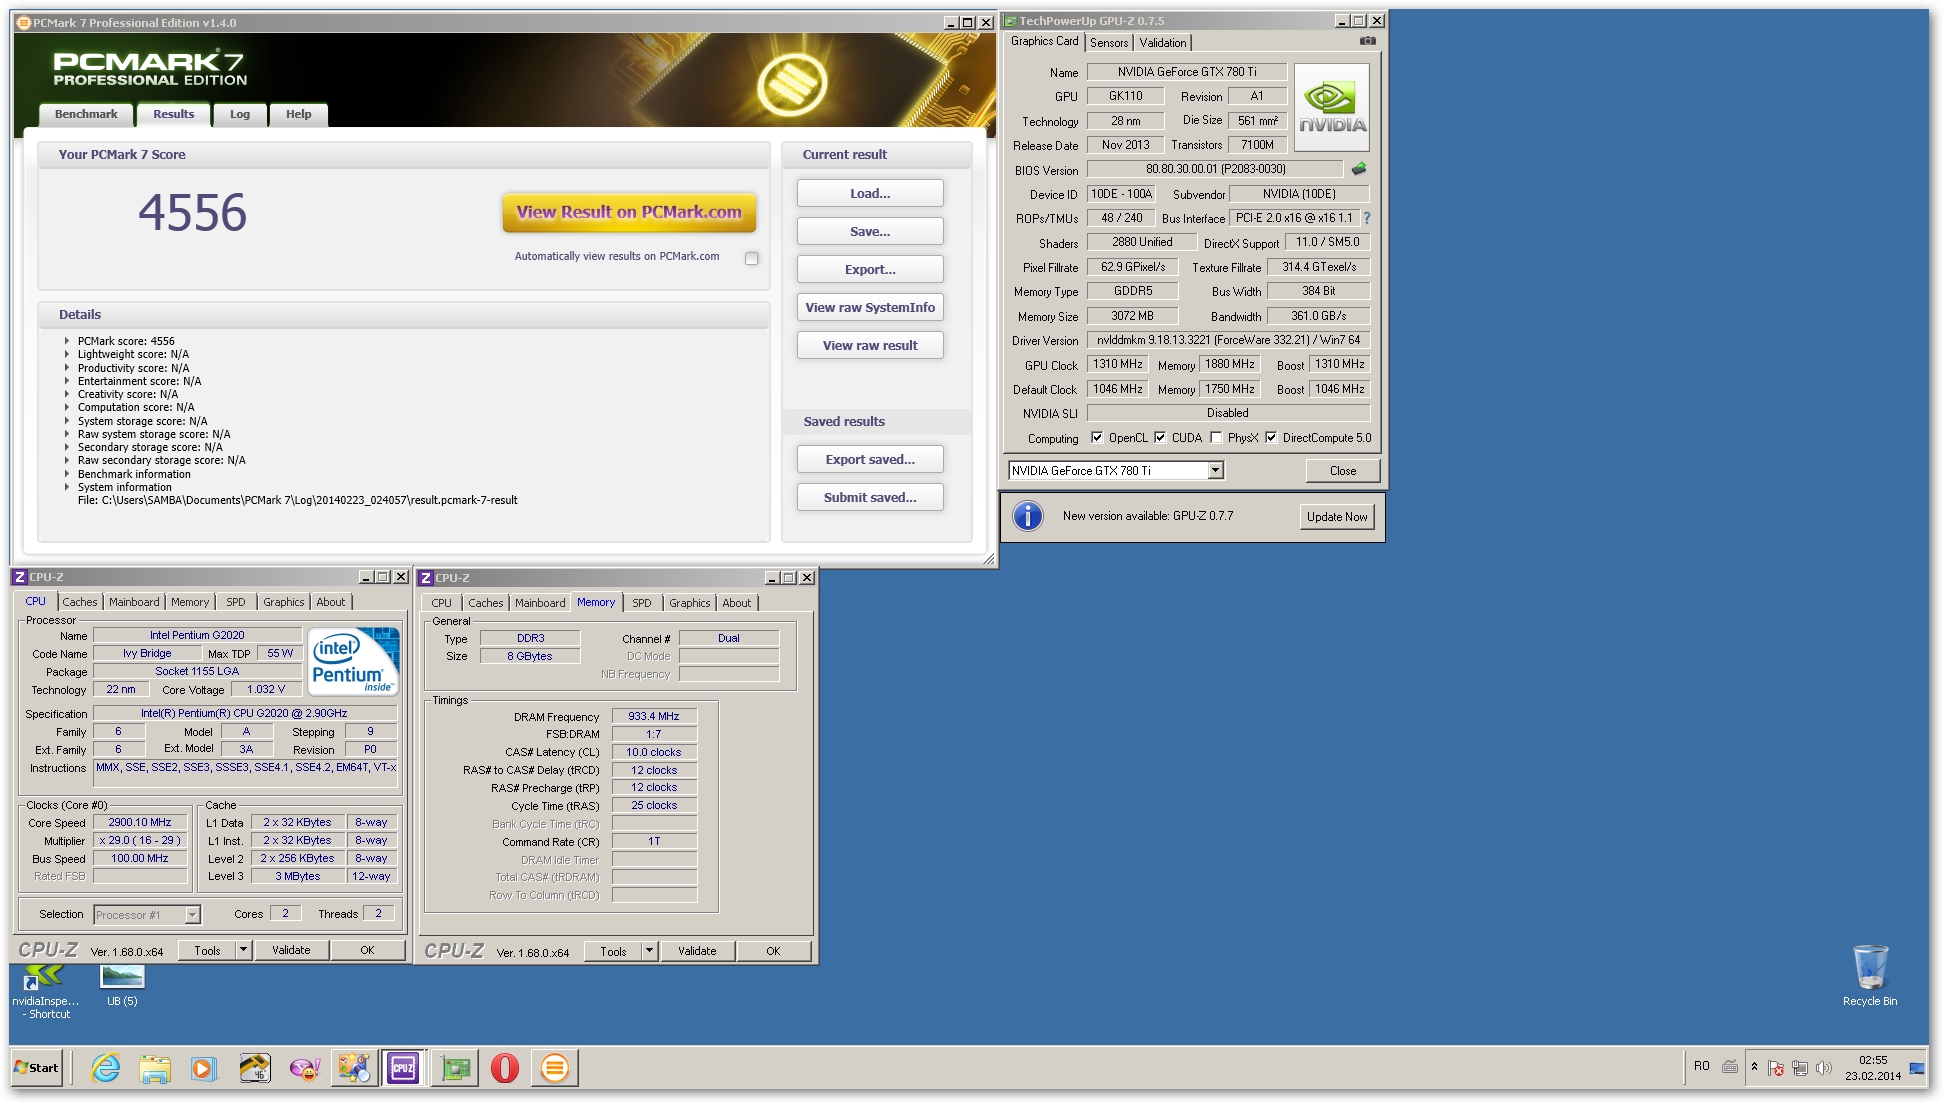Toggle automatically view results on PCMark.com checkbox
Screen dimensions: 1943x1103
[x=752, y=258]
